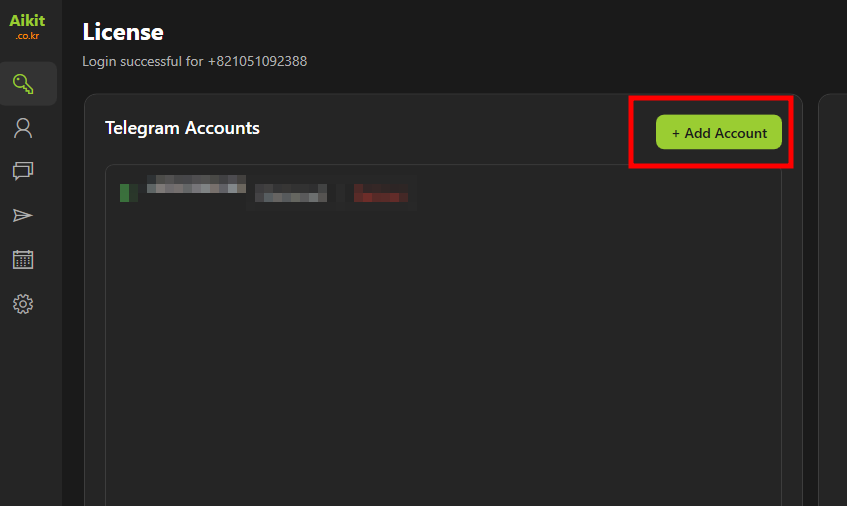
Task: Click the Telegram Accounts panel title
Action: coord(182,128)
